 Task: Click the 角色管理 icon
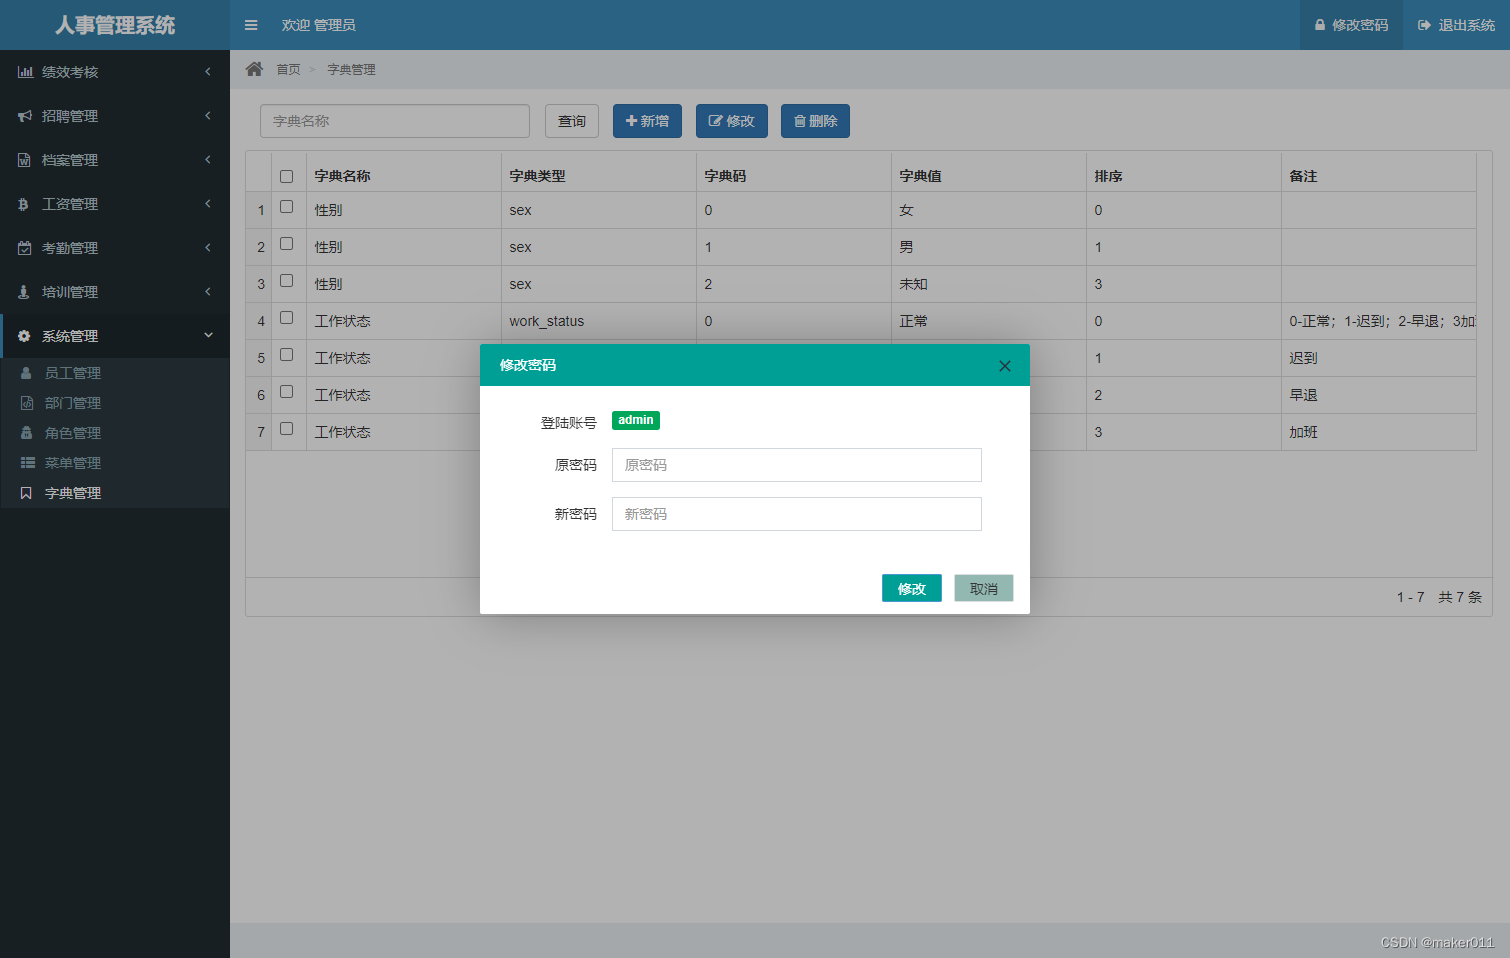[x=27, y=433]
